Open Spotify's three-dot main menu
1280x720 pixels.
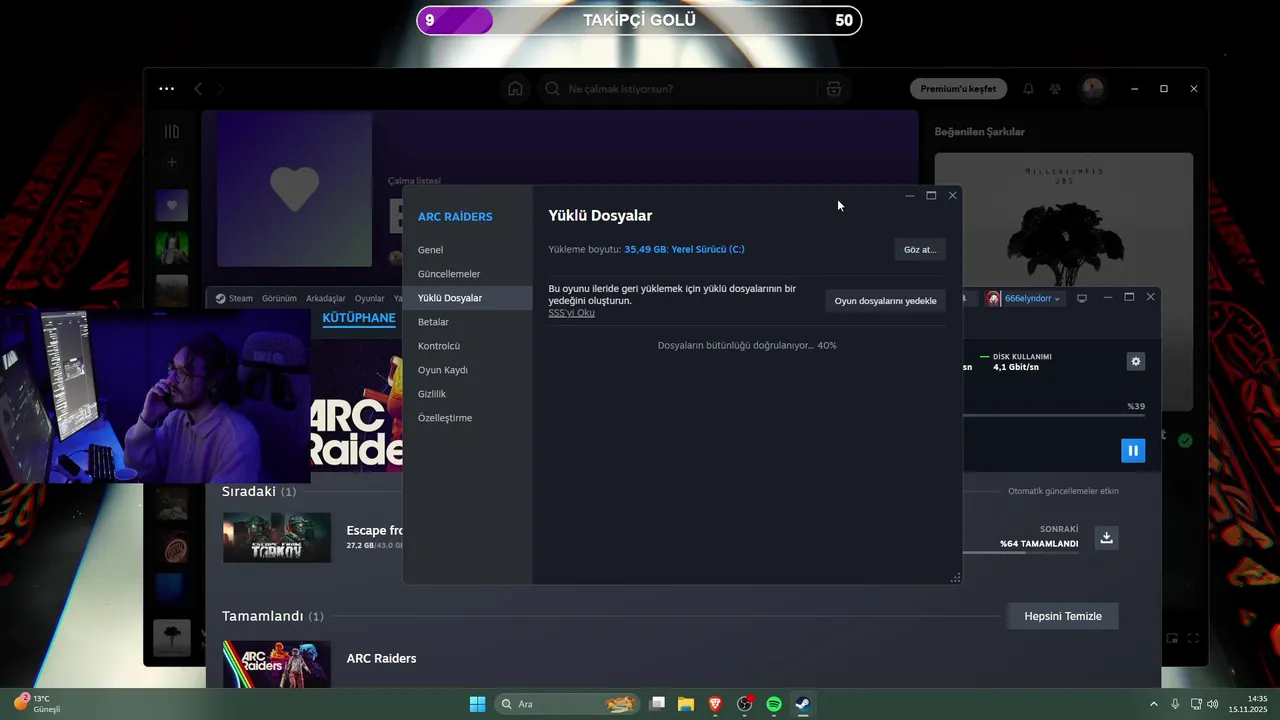(x=166, y=89)
